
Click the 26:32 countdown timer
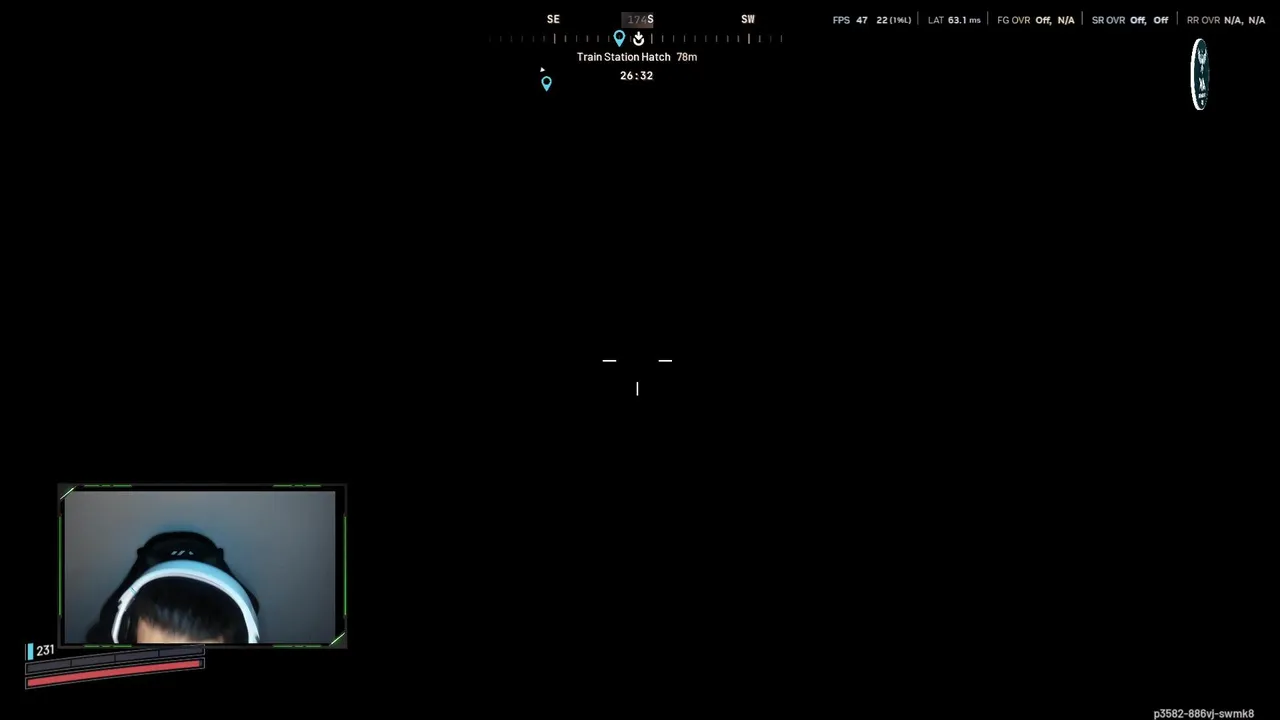636,76
